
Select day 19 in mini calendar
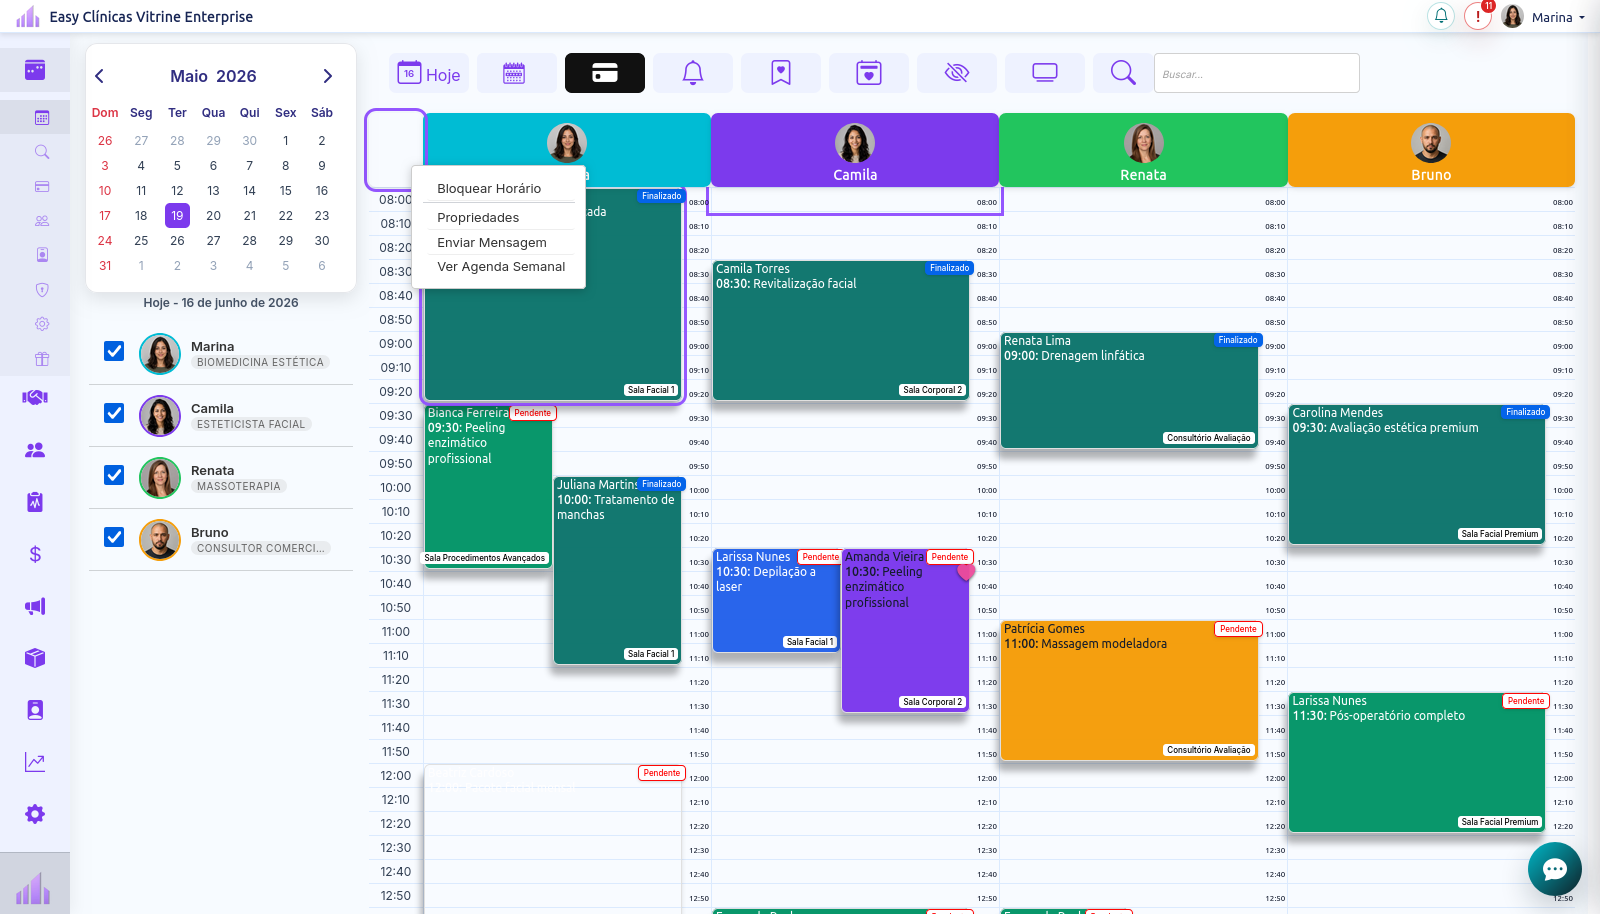[x=177, y=215]
